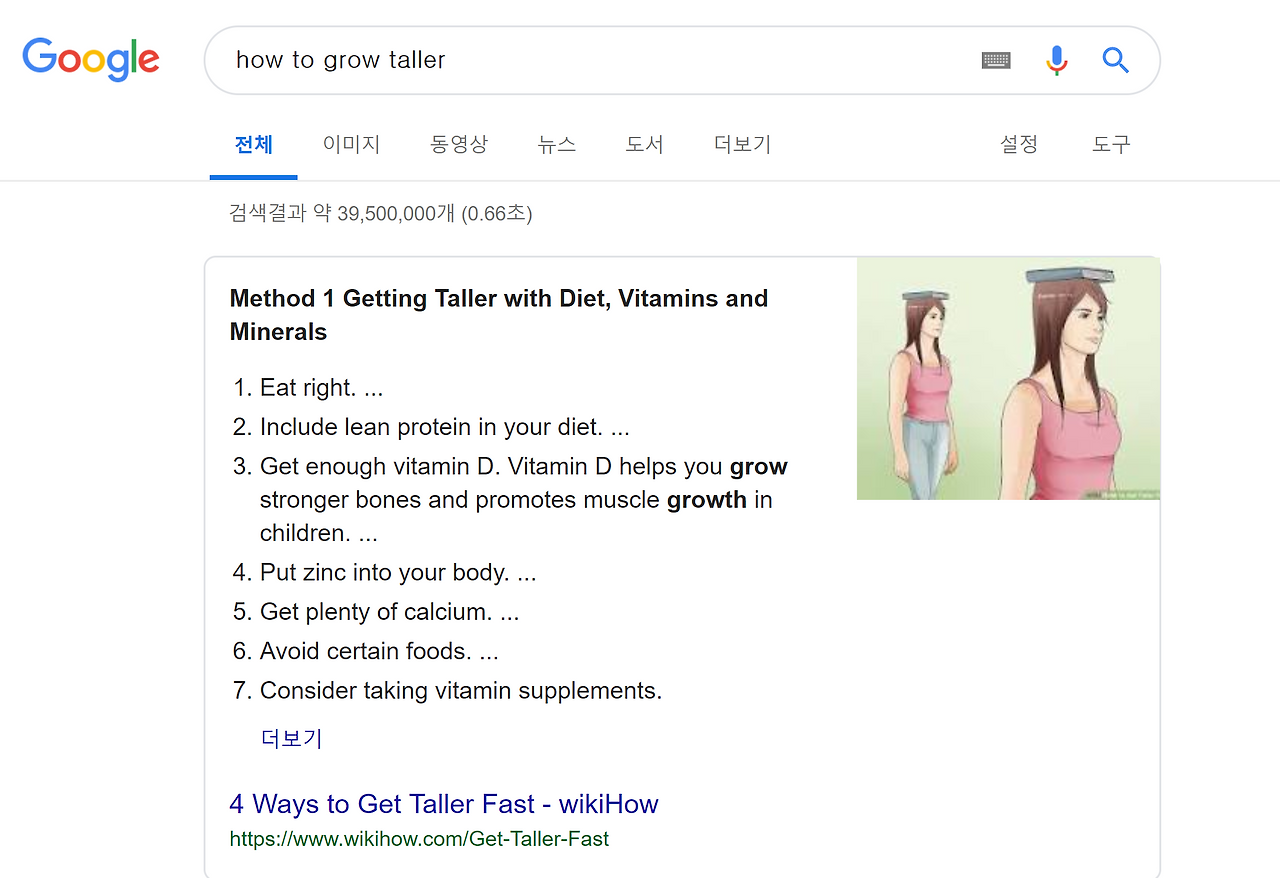Open the 도구 search tools

(1111, 144)
